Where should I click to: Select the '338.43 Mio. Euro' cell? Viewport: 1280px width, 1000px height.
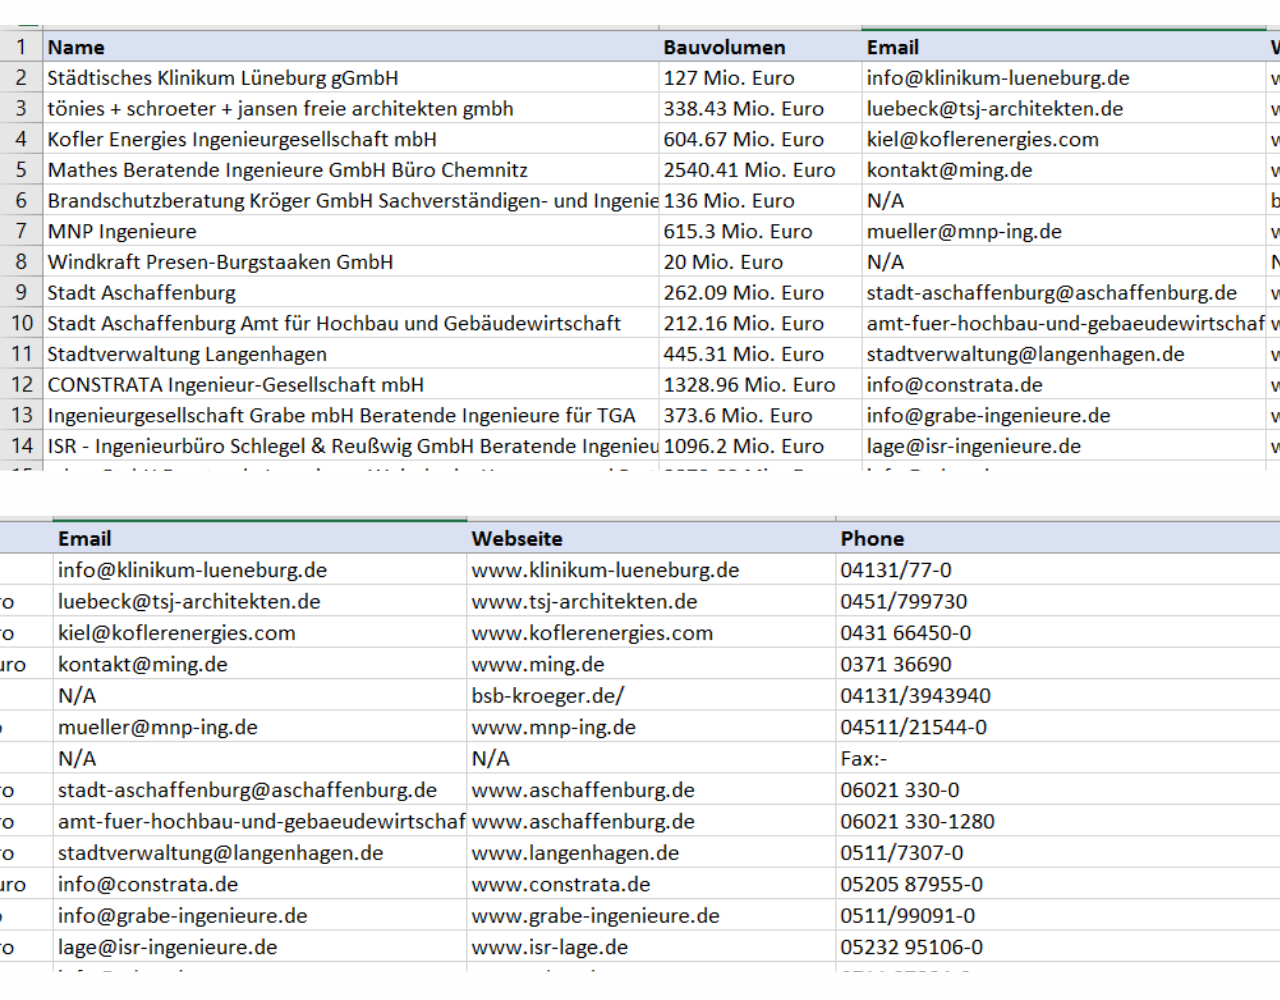pyautogui.click(x=761, y=109)
